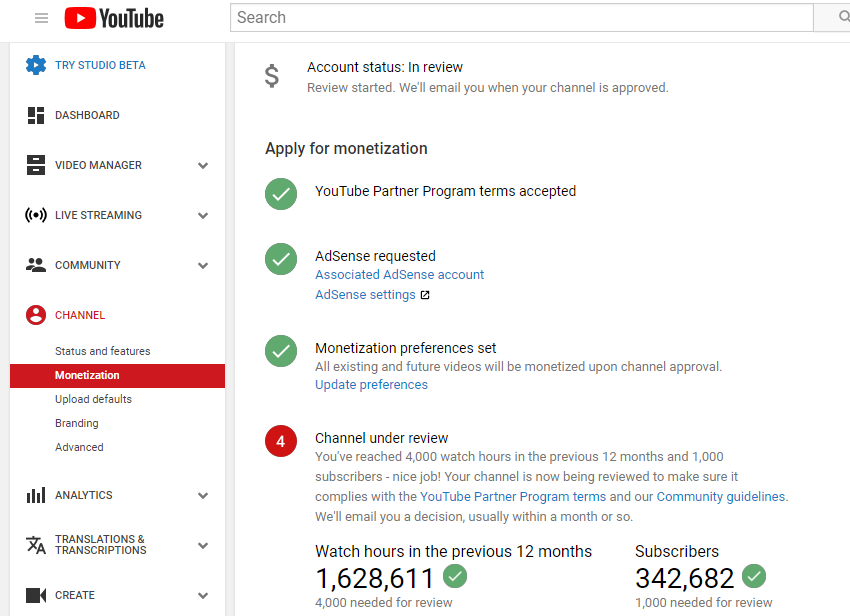Click the Studio Beta gear icon
Viewport: 850px width, 616px height.
coord(36,65)
